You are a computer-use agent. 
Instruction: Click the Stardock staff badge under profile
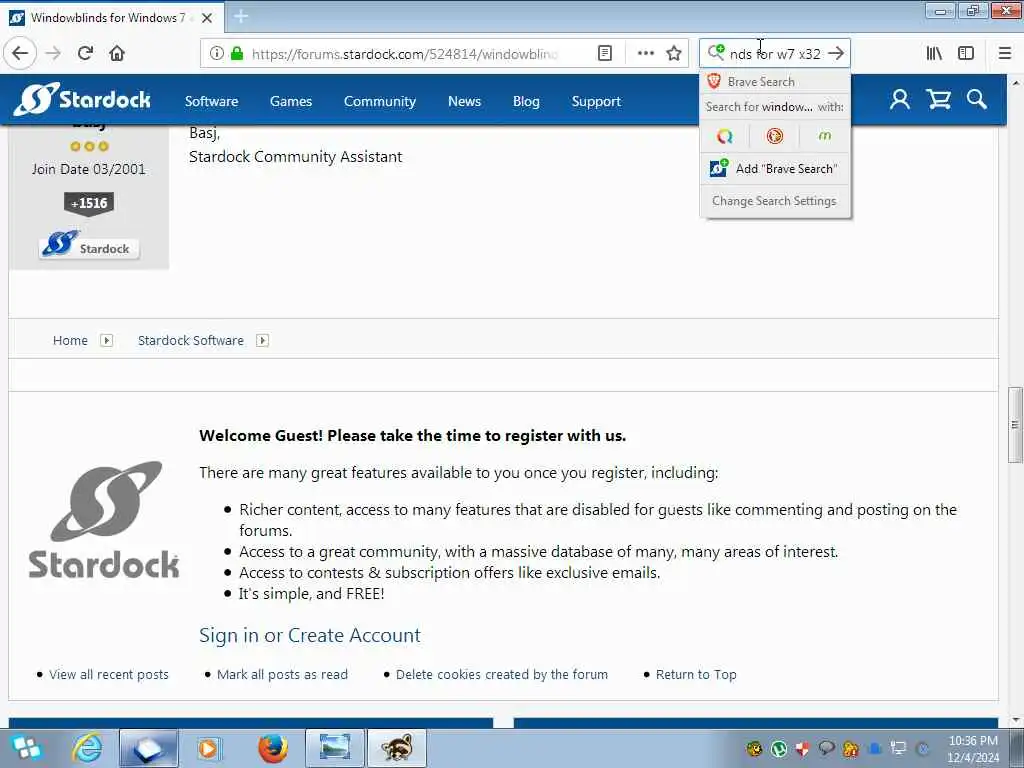[89, 246]
